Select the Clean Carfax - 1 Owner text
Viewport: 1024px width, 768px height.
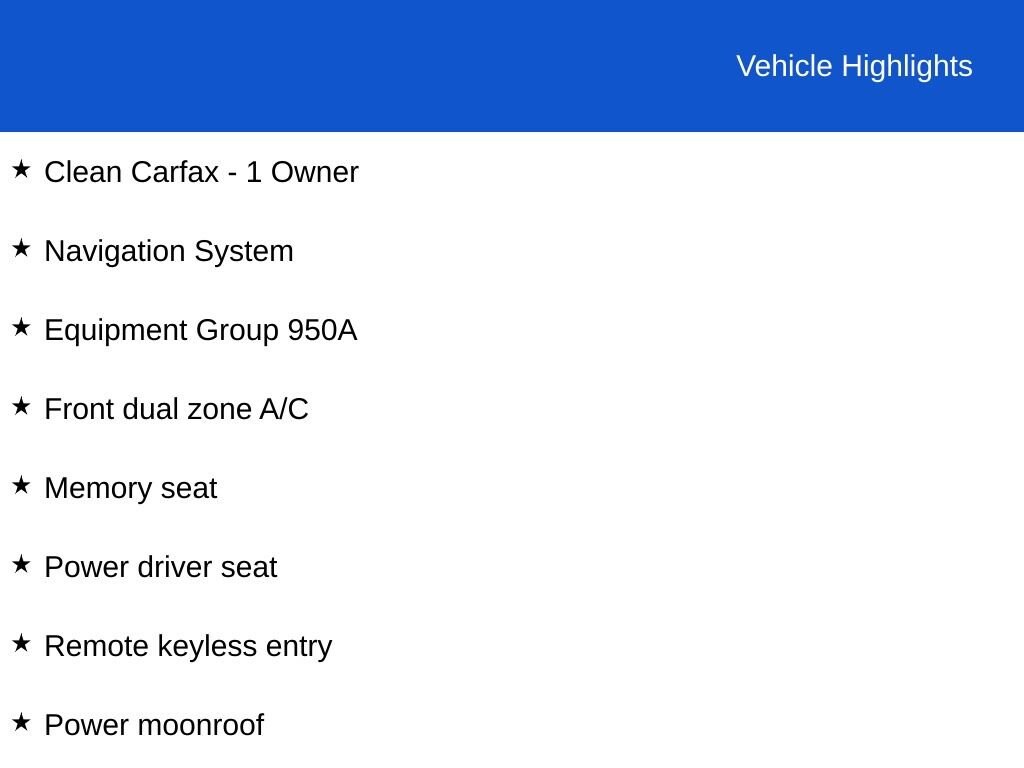[201, 172]
